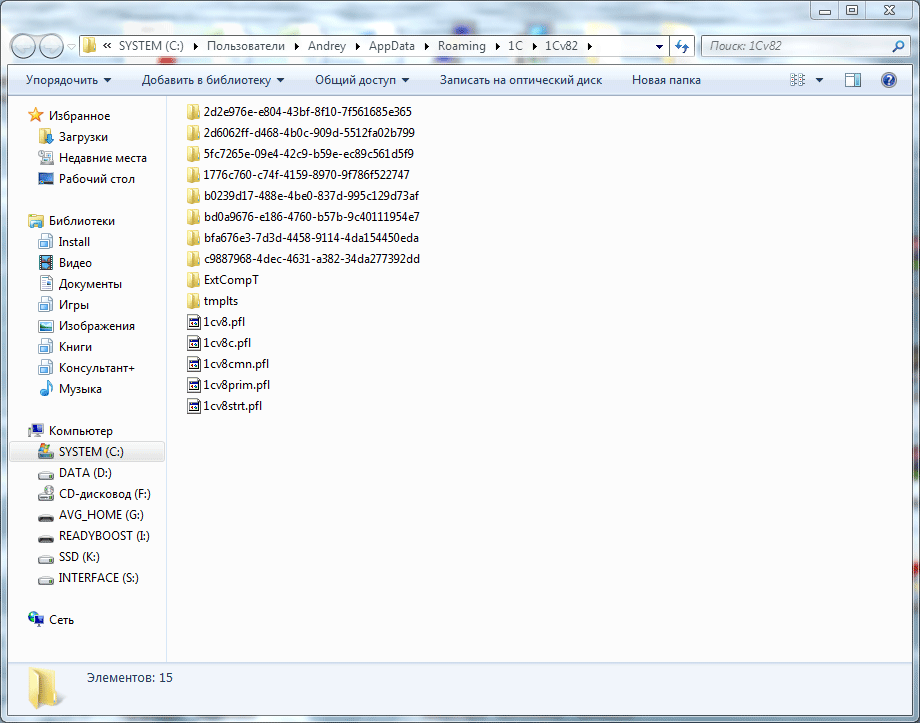
Task: Select folder 1776c760-c74f-4159-8970-9f786f522747
Action: (298, 175)
